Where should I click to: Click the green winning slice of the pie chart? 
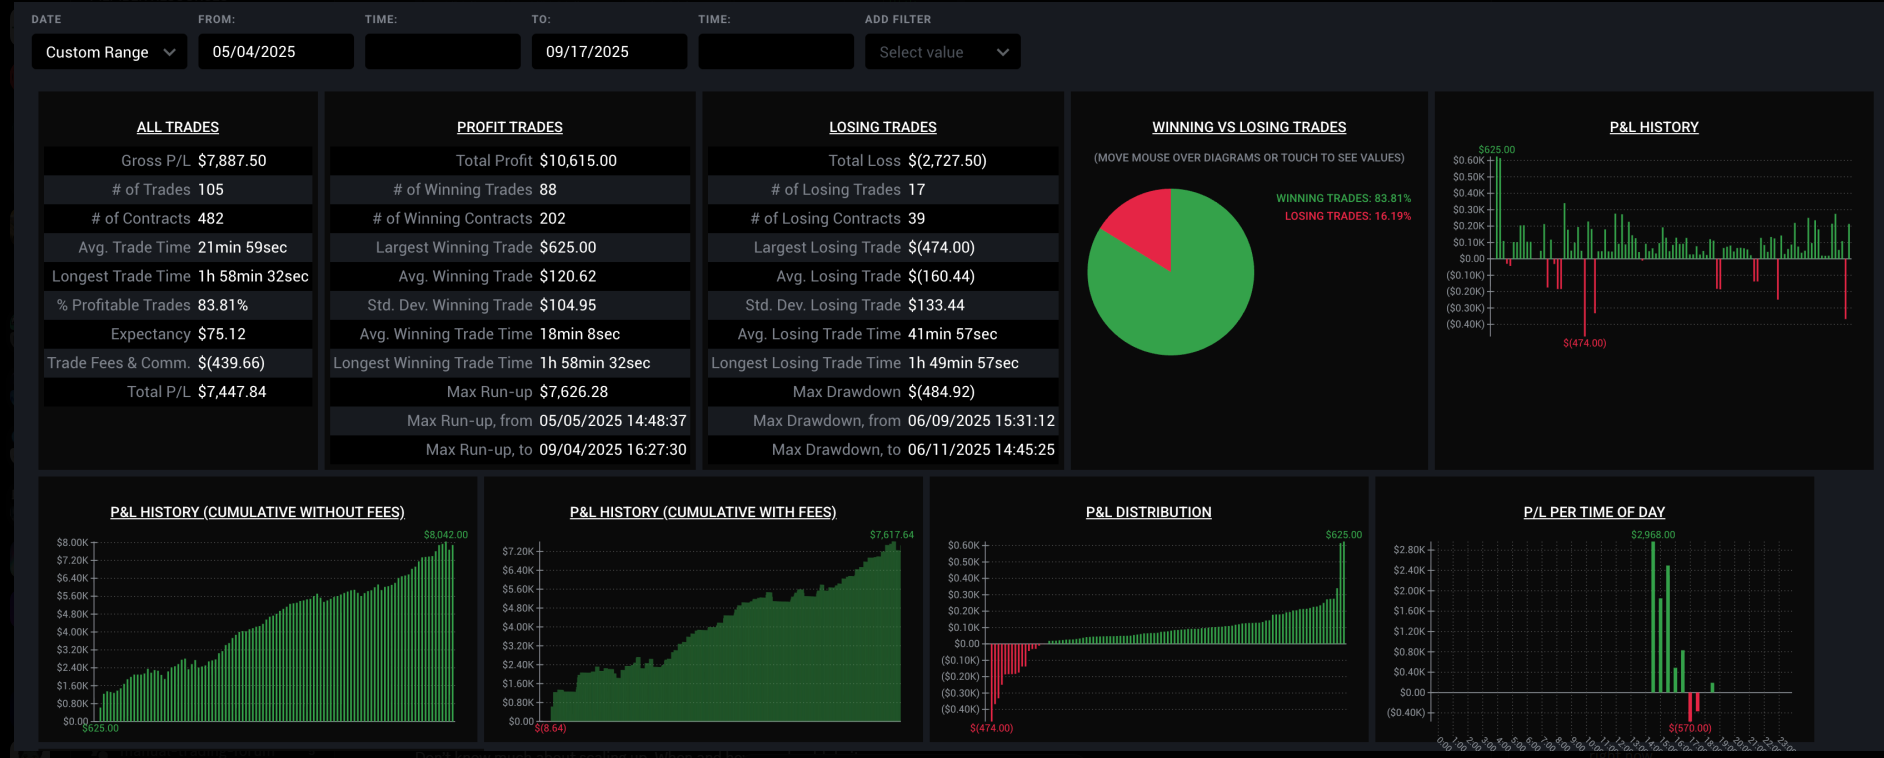[1185, 295]
